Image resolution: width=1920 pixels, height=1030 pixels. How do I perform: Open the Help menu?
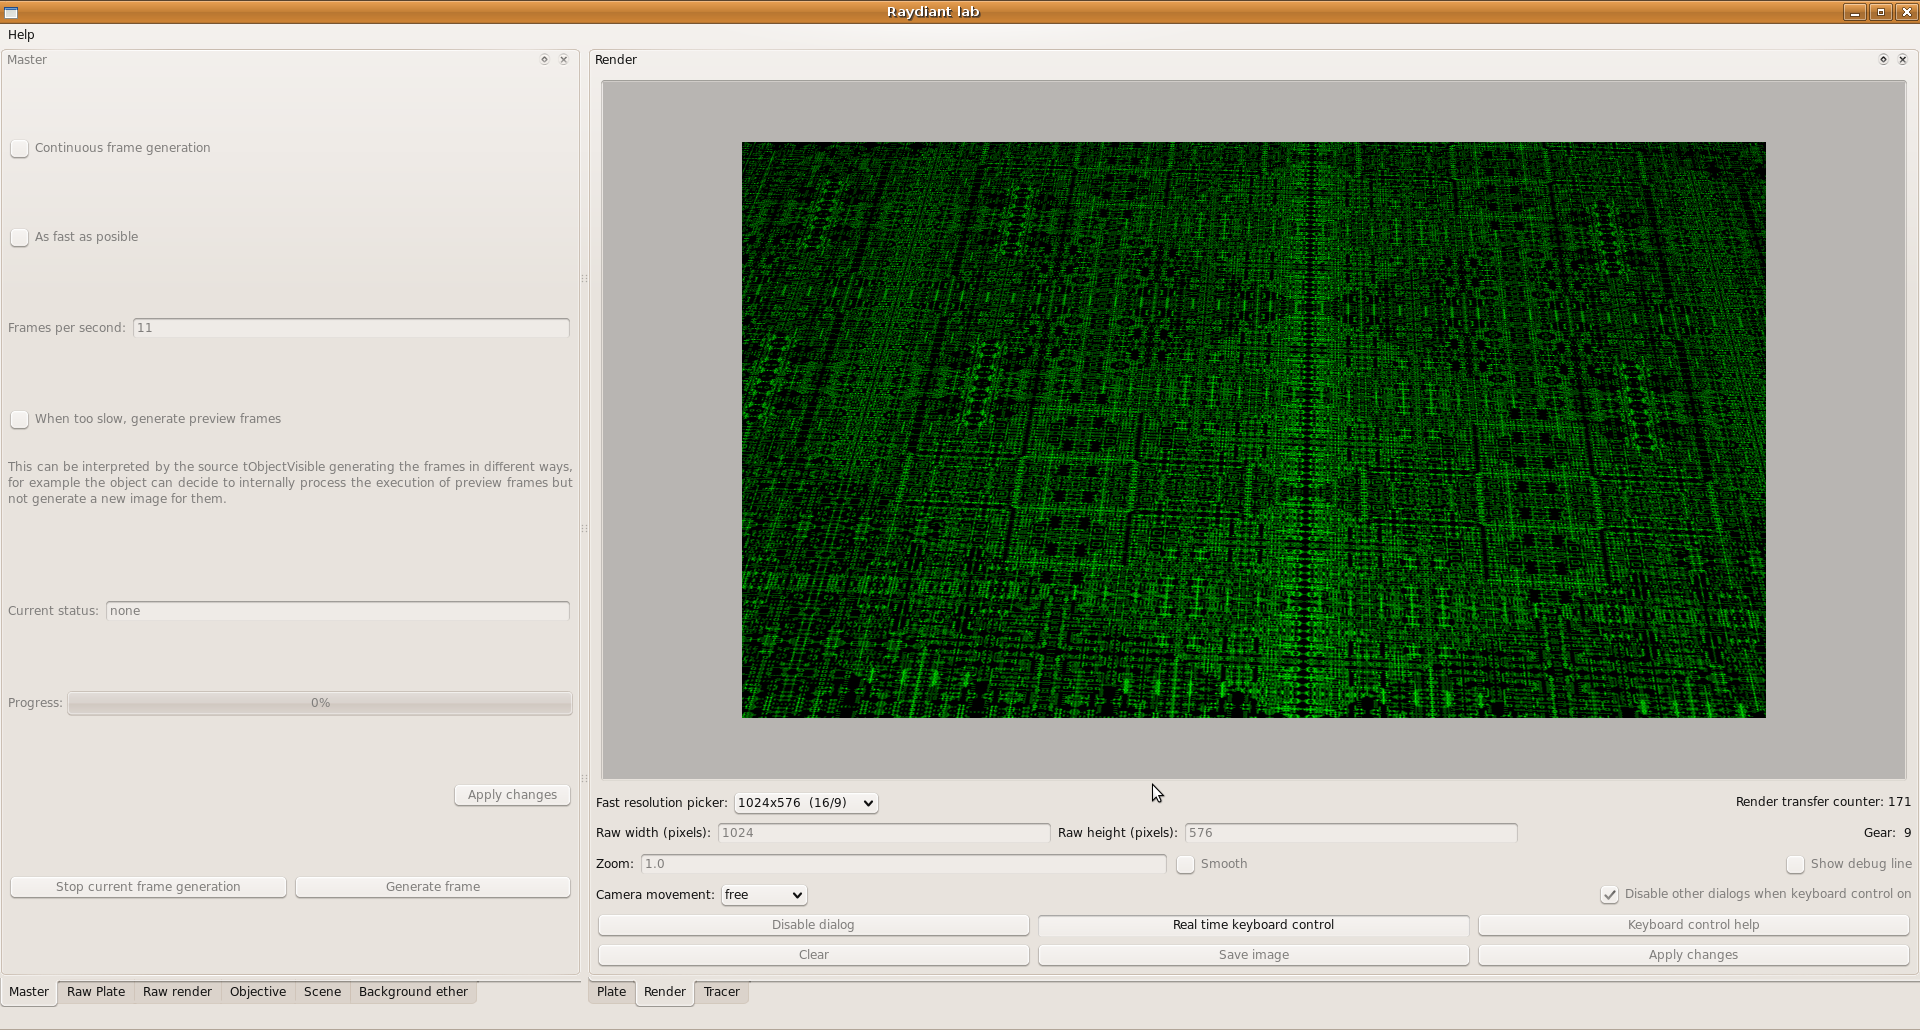(x=21, y=35)
